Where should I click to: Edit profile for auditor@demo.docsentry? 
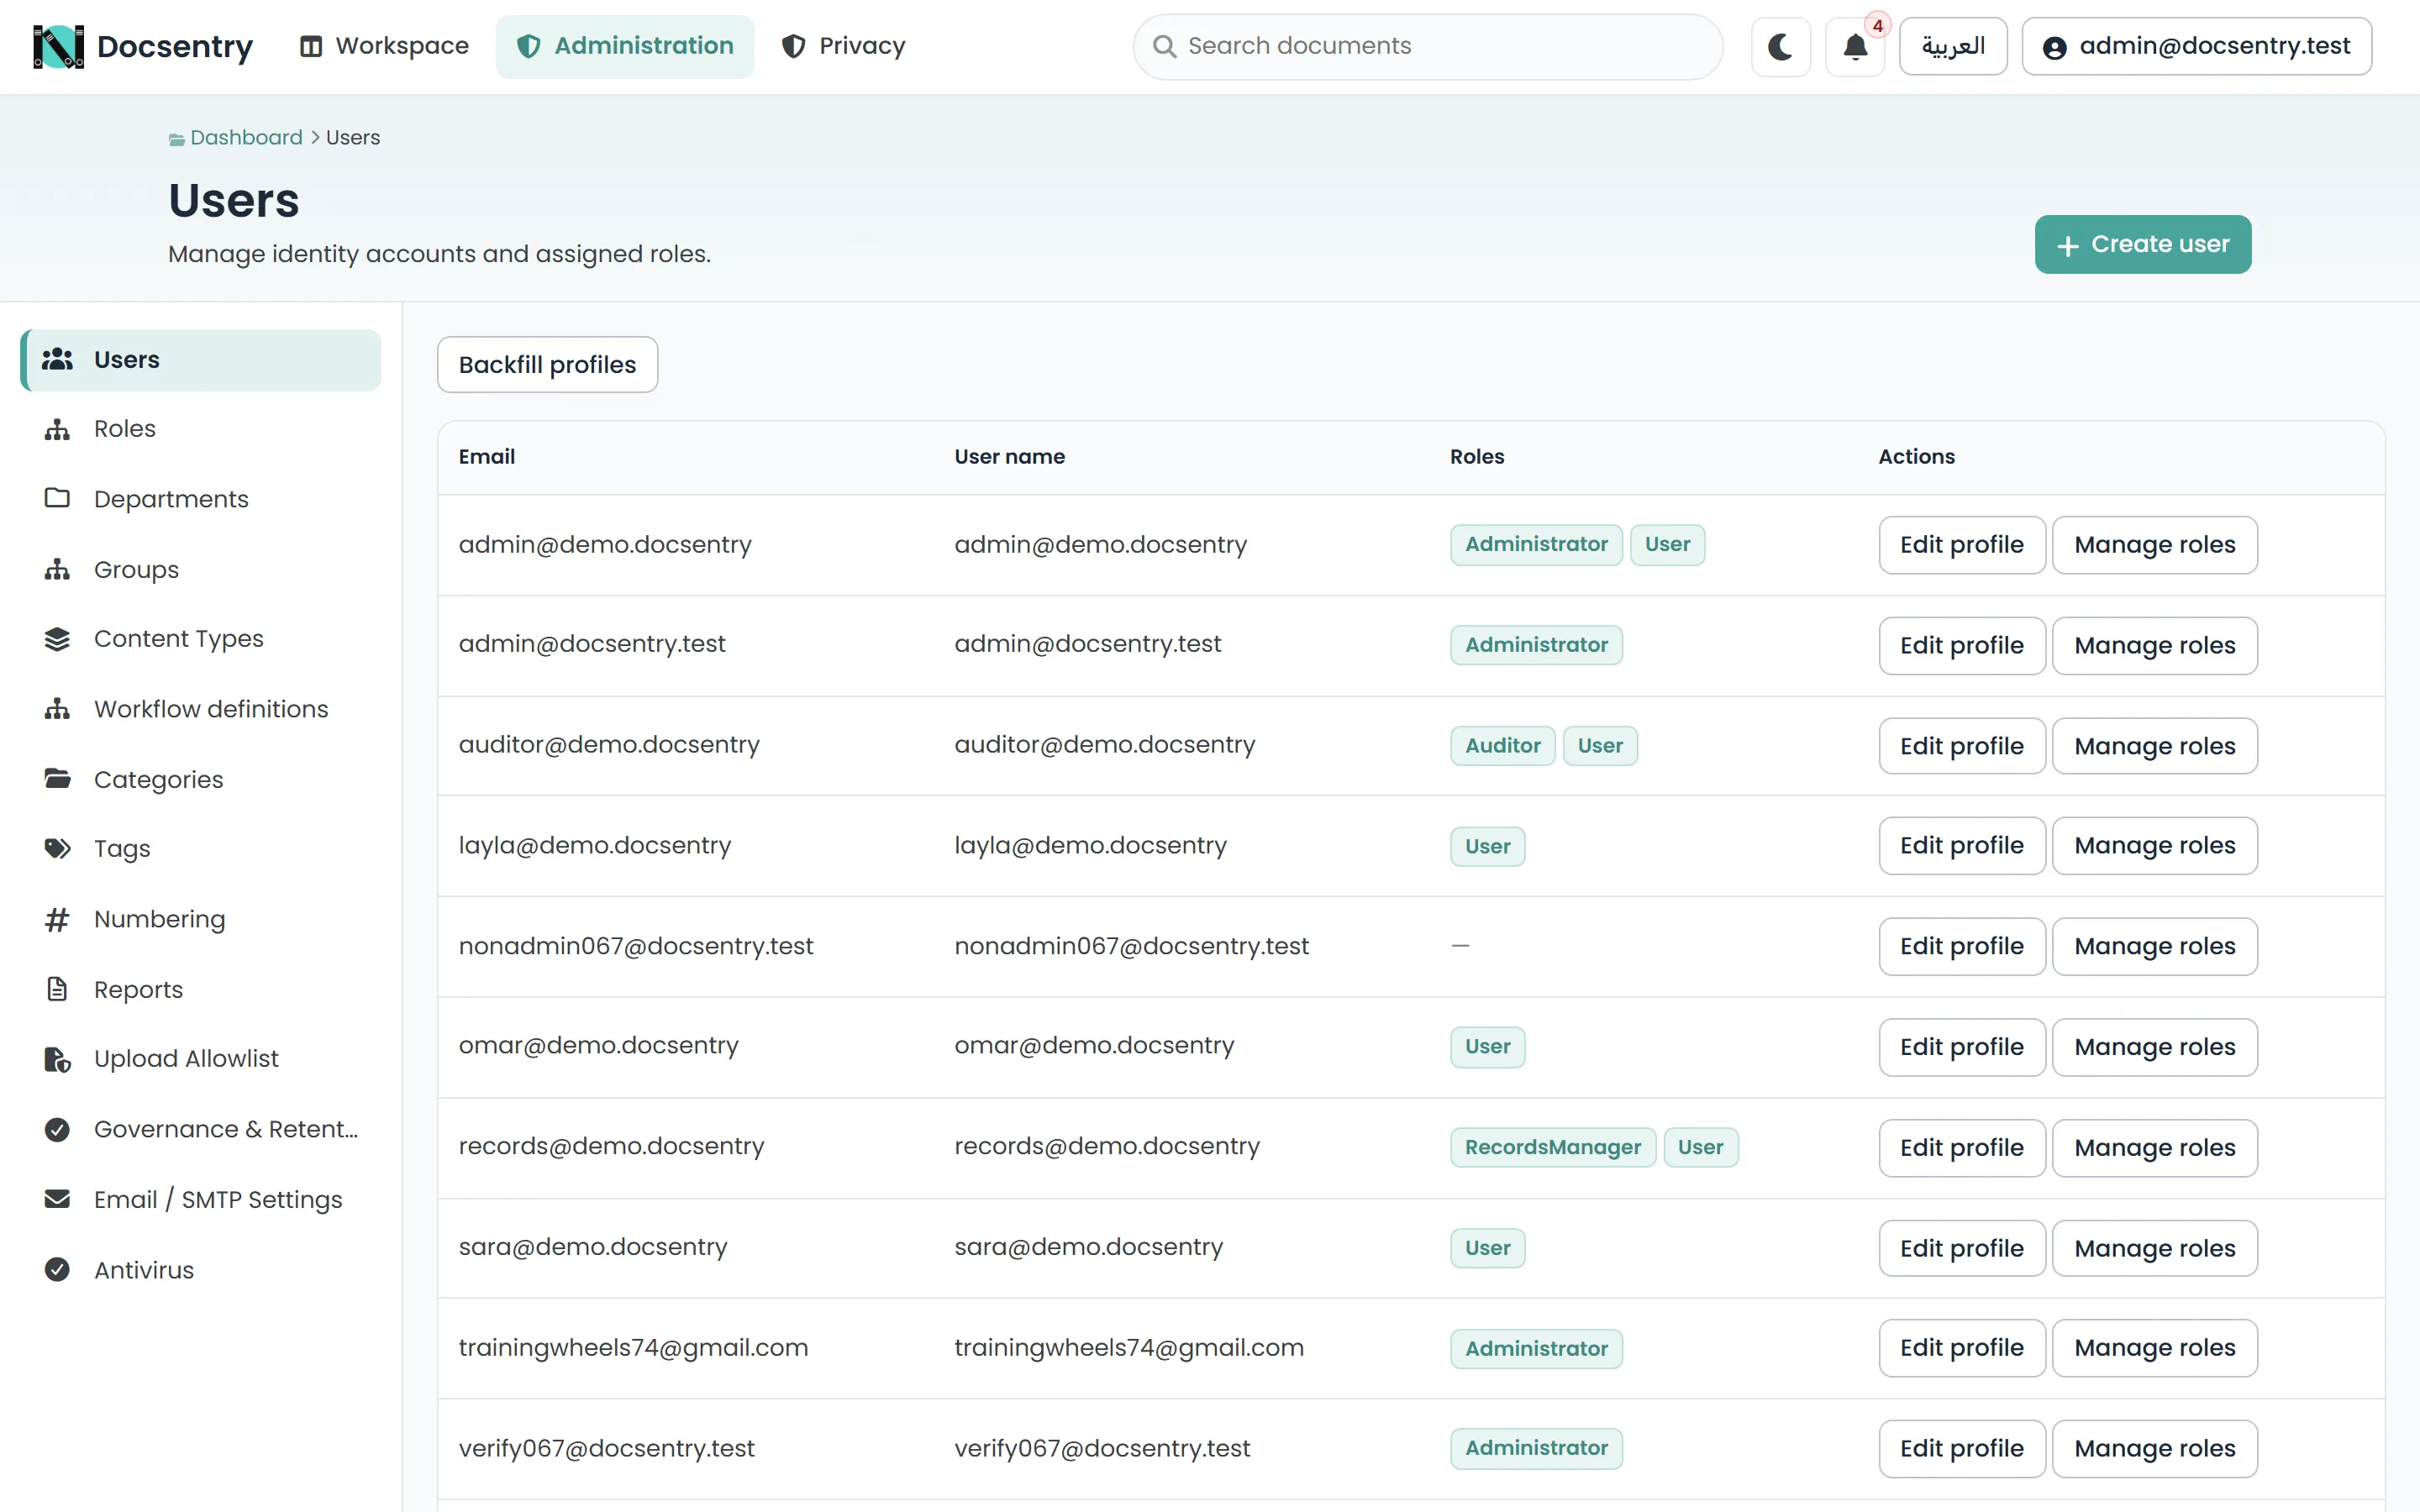(1961, 746)
